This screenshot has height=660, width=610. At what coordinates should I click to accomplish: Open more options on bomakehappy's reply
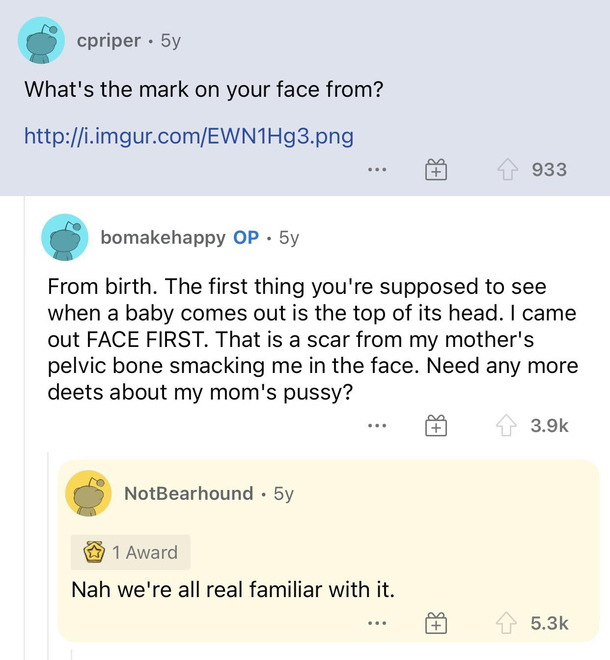coord(376,426)
